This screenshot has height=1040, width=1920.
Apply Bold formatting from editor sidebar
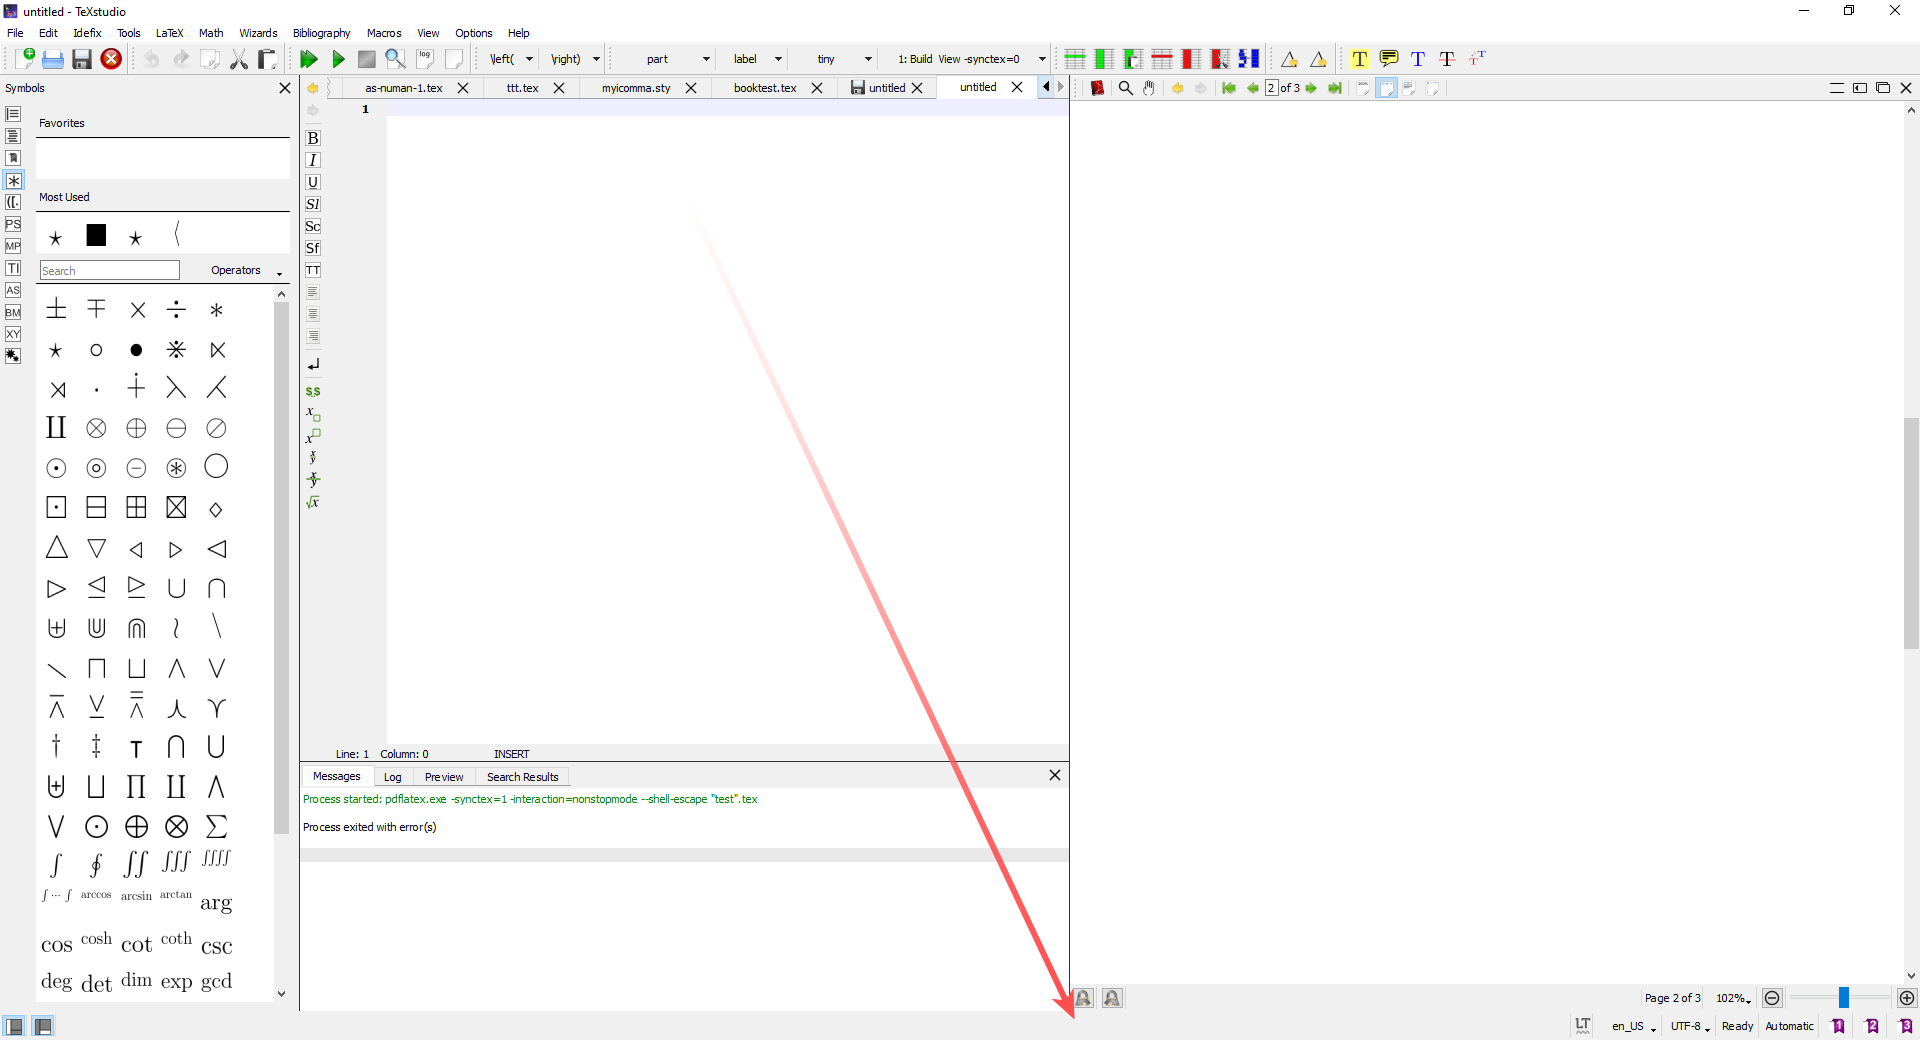tap(313, 138)
